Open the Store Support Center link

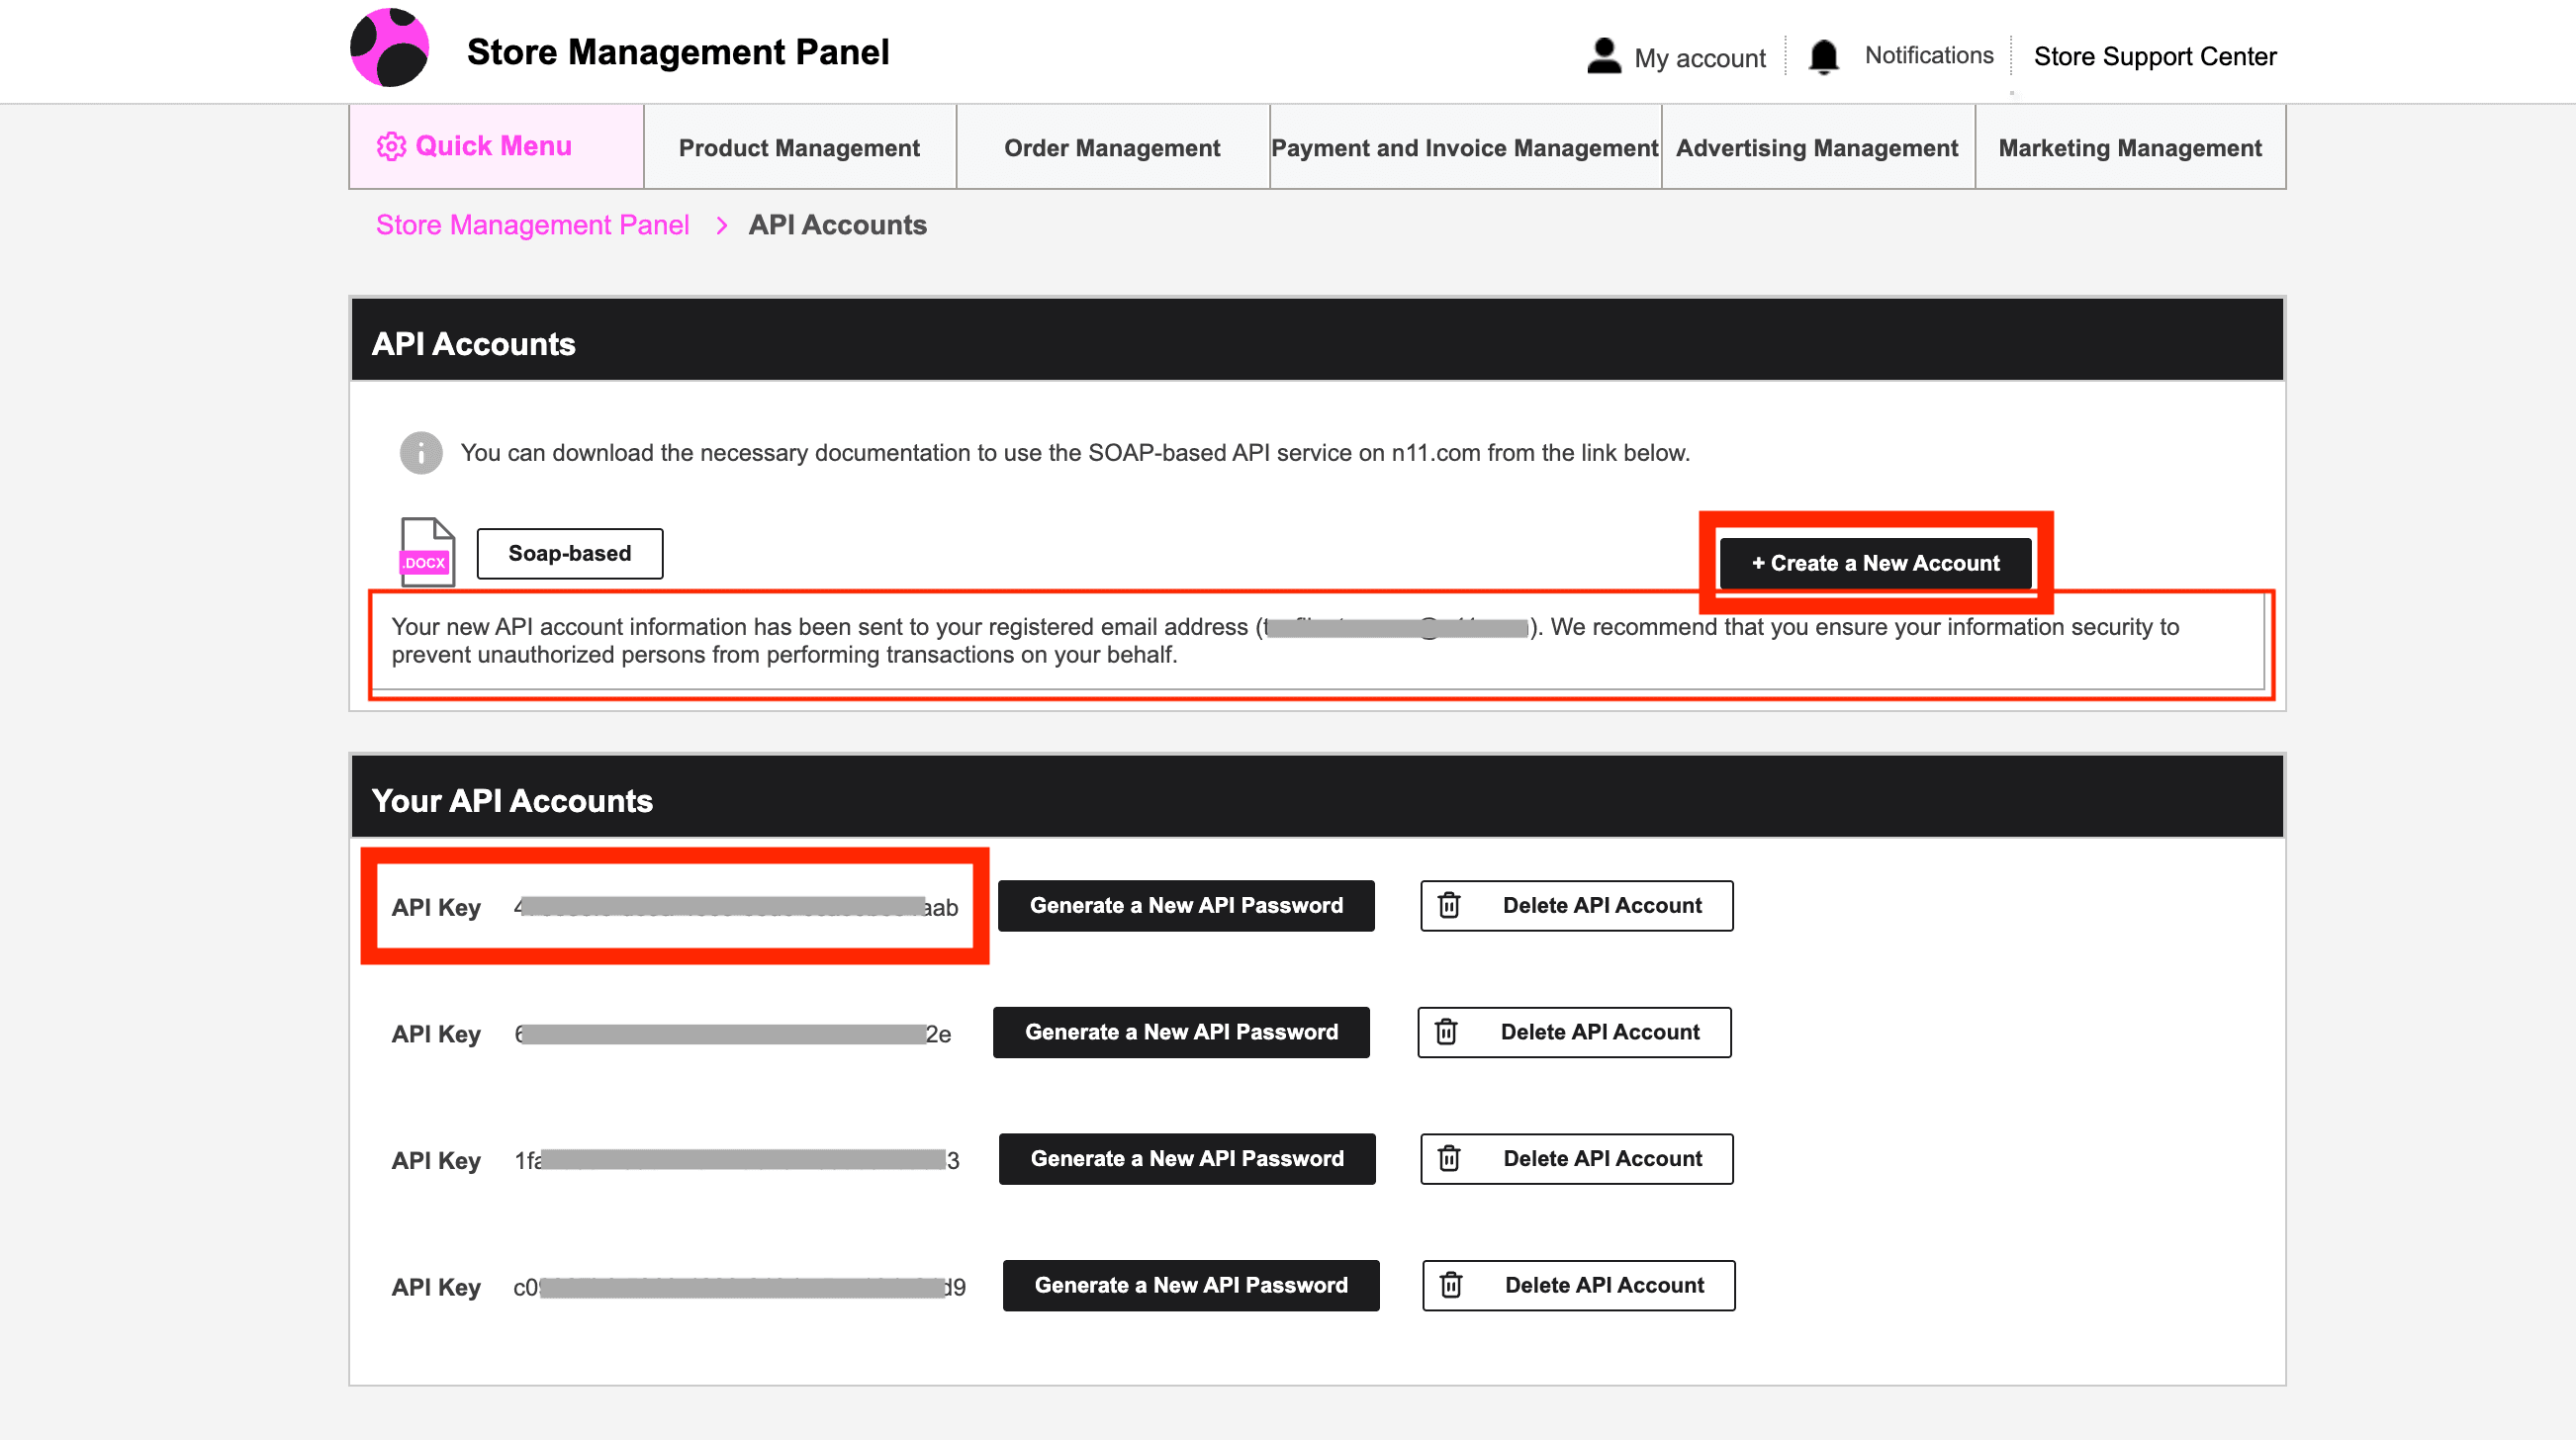pos(2154,56)
